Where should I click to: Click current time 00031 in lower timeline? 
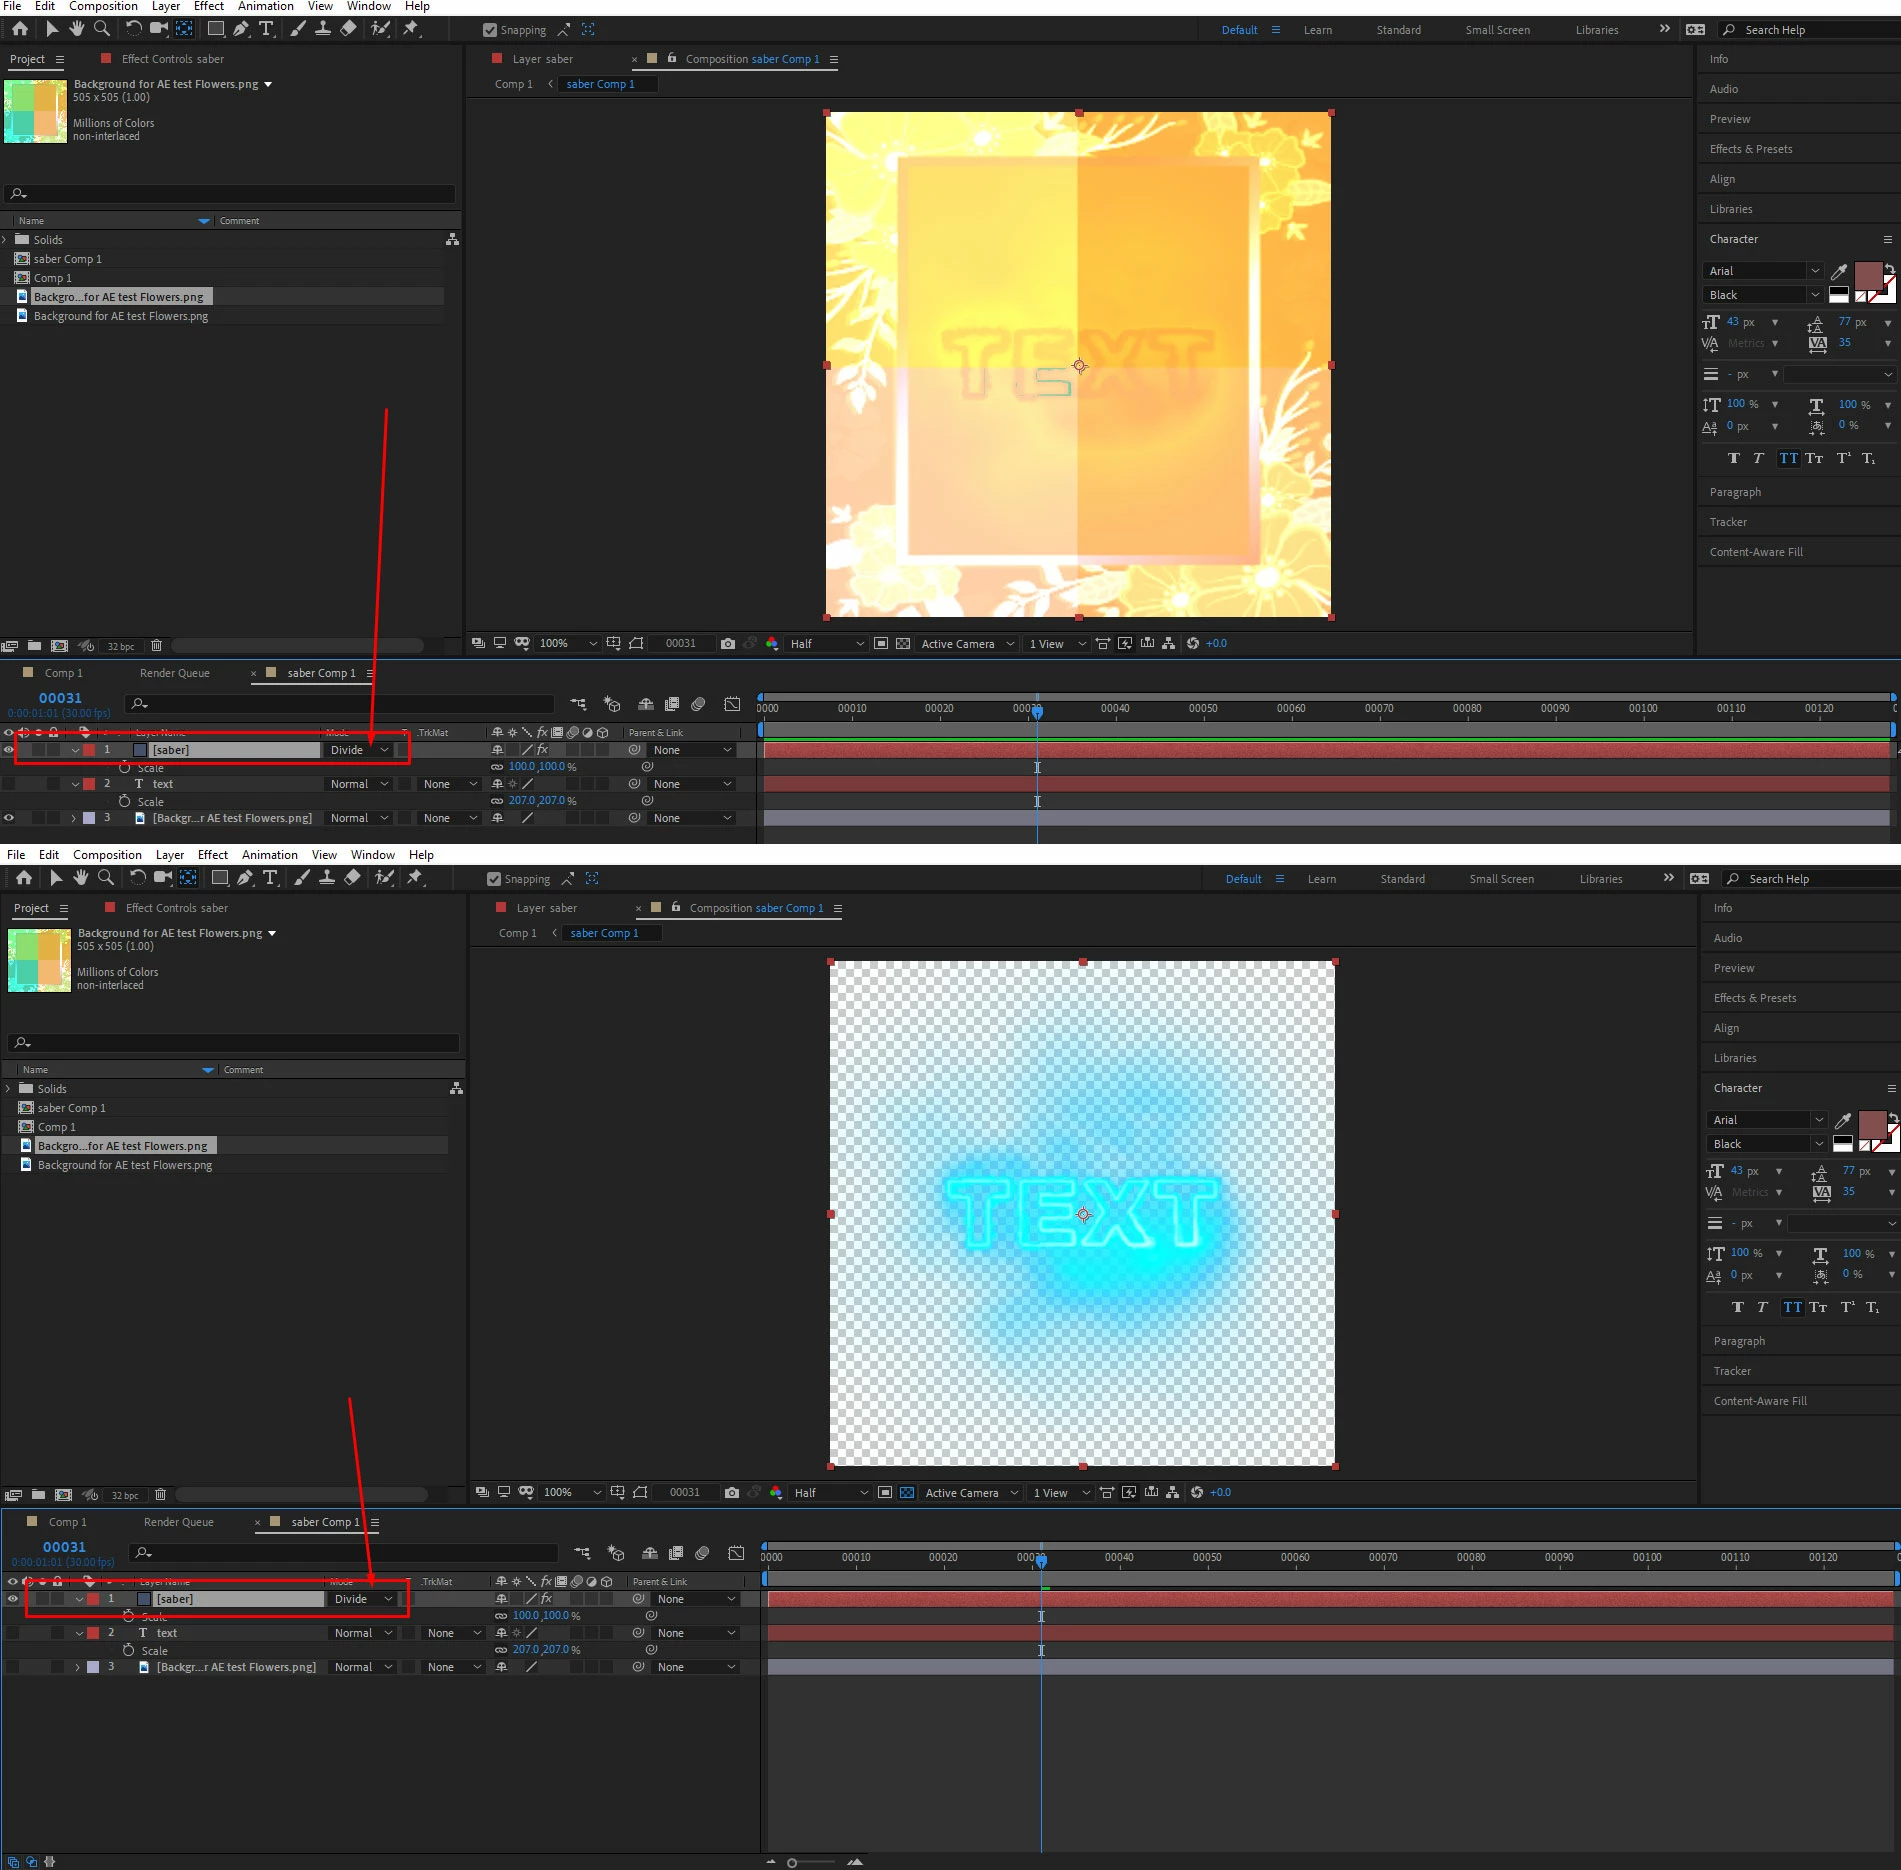coord(64,1547)
